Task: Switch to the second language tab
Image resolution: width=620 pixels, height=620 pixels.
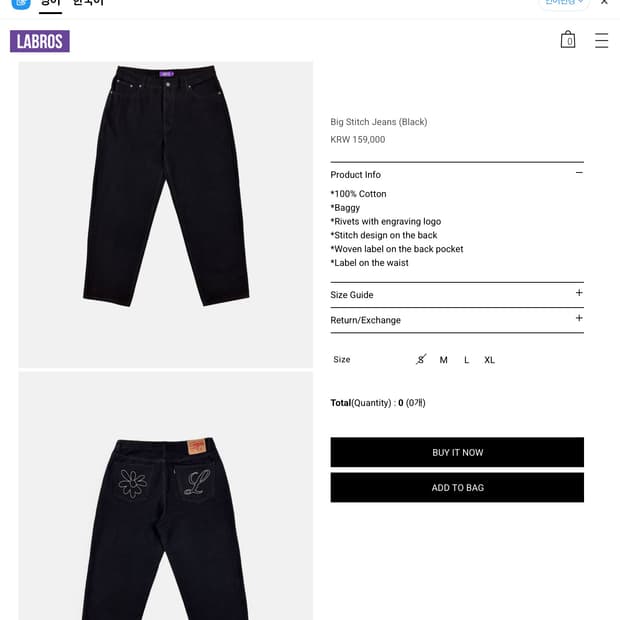Action: click(x=88, y=3)
